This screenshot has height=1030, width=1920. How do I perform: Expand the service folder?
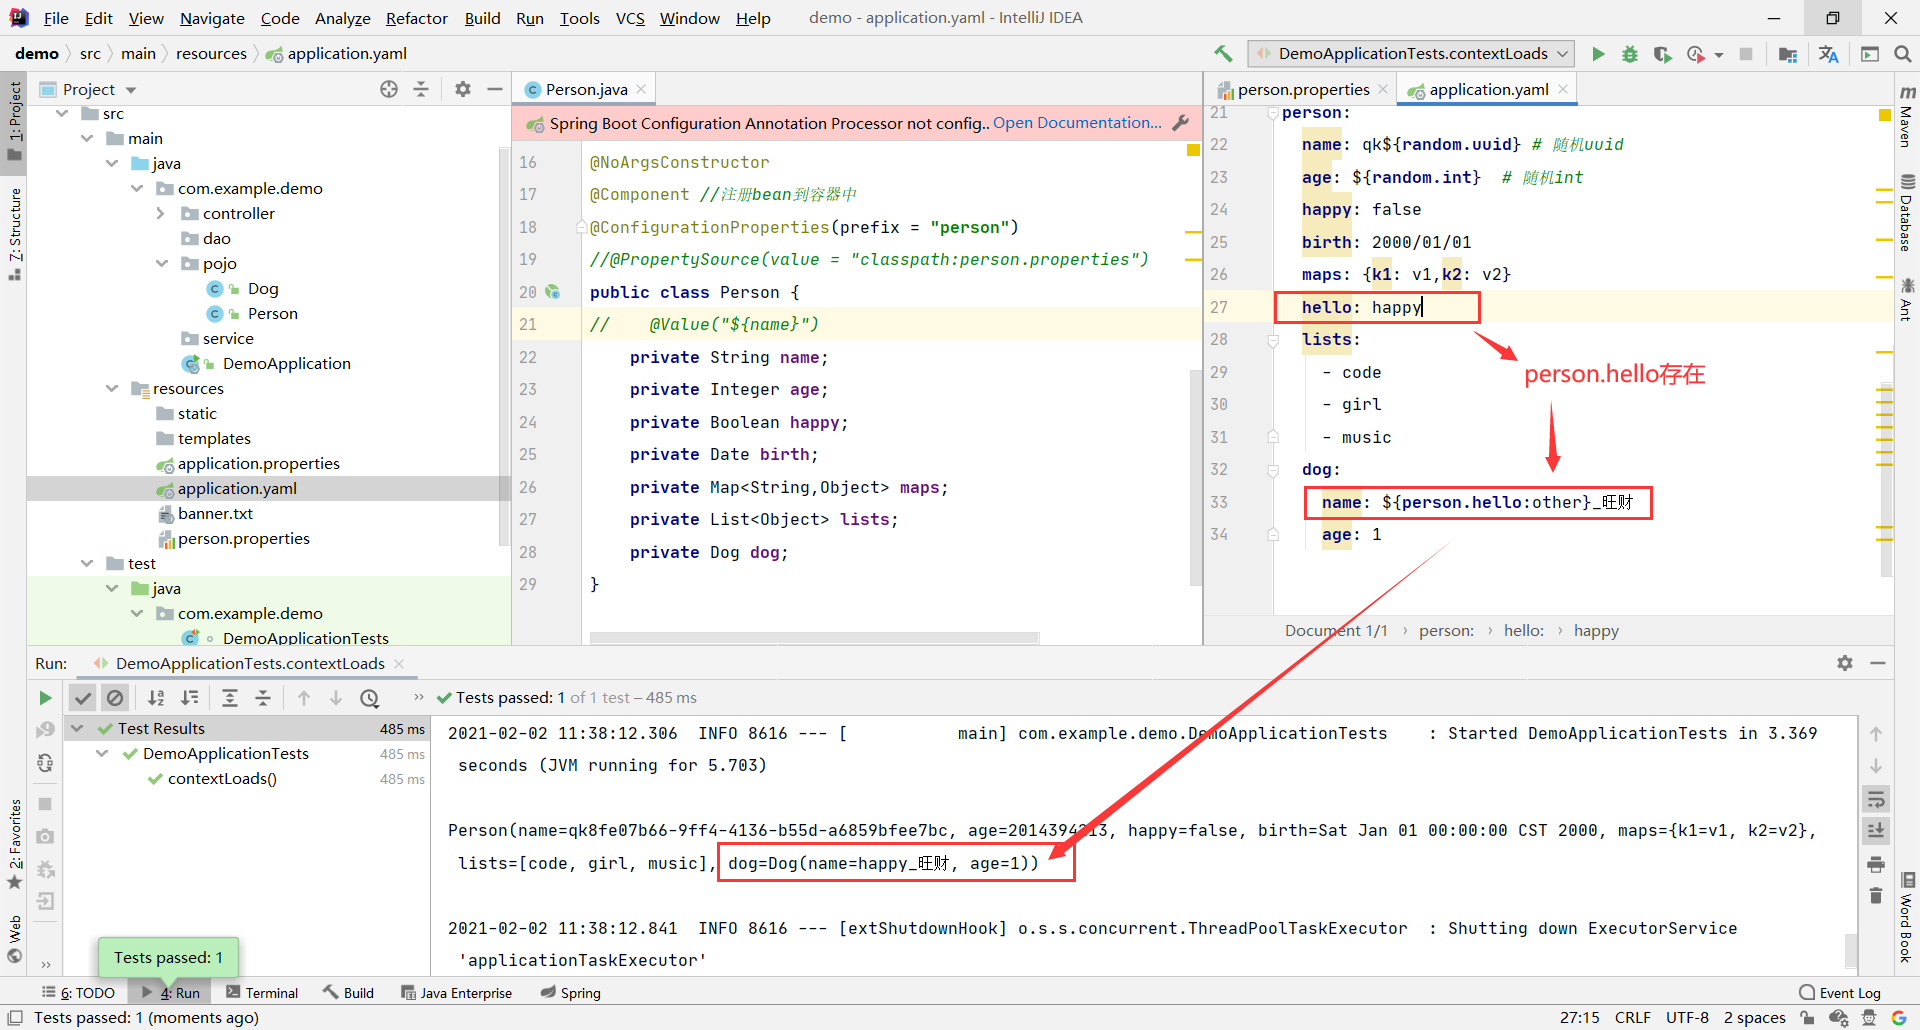click(227, 338)
